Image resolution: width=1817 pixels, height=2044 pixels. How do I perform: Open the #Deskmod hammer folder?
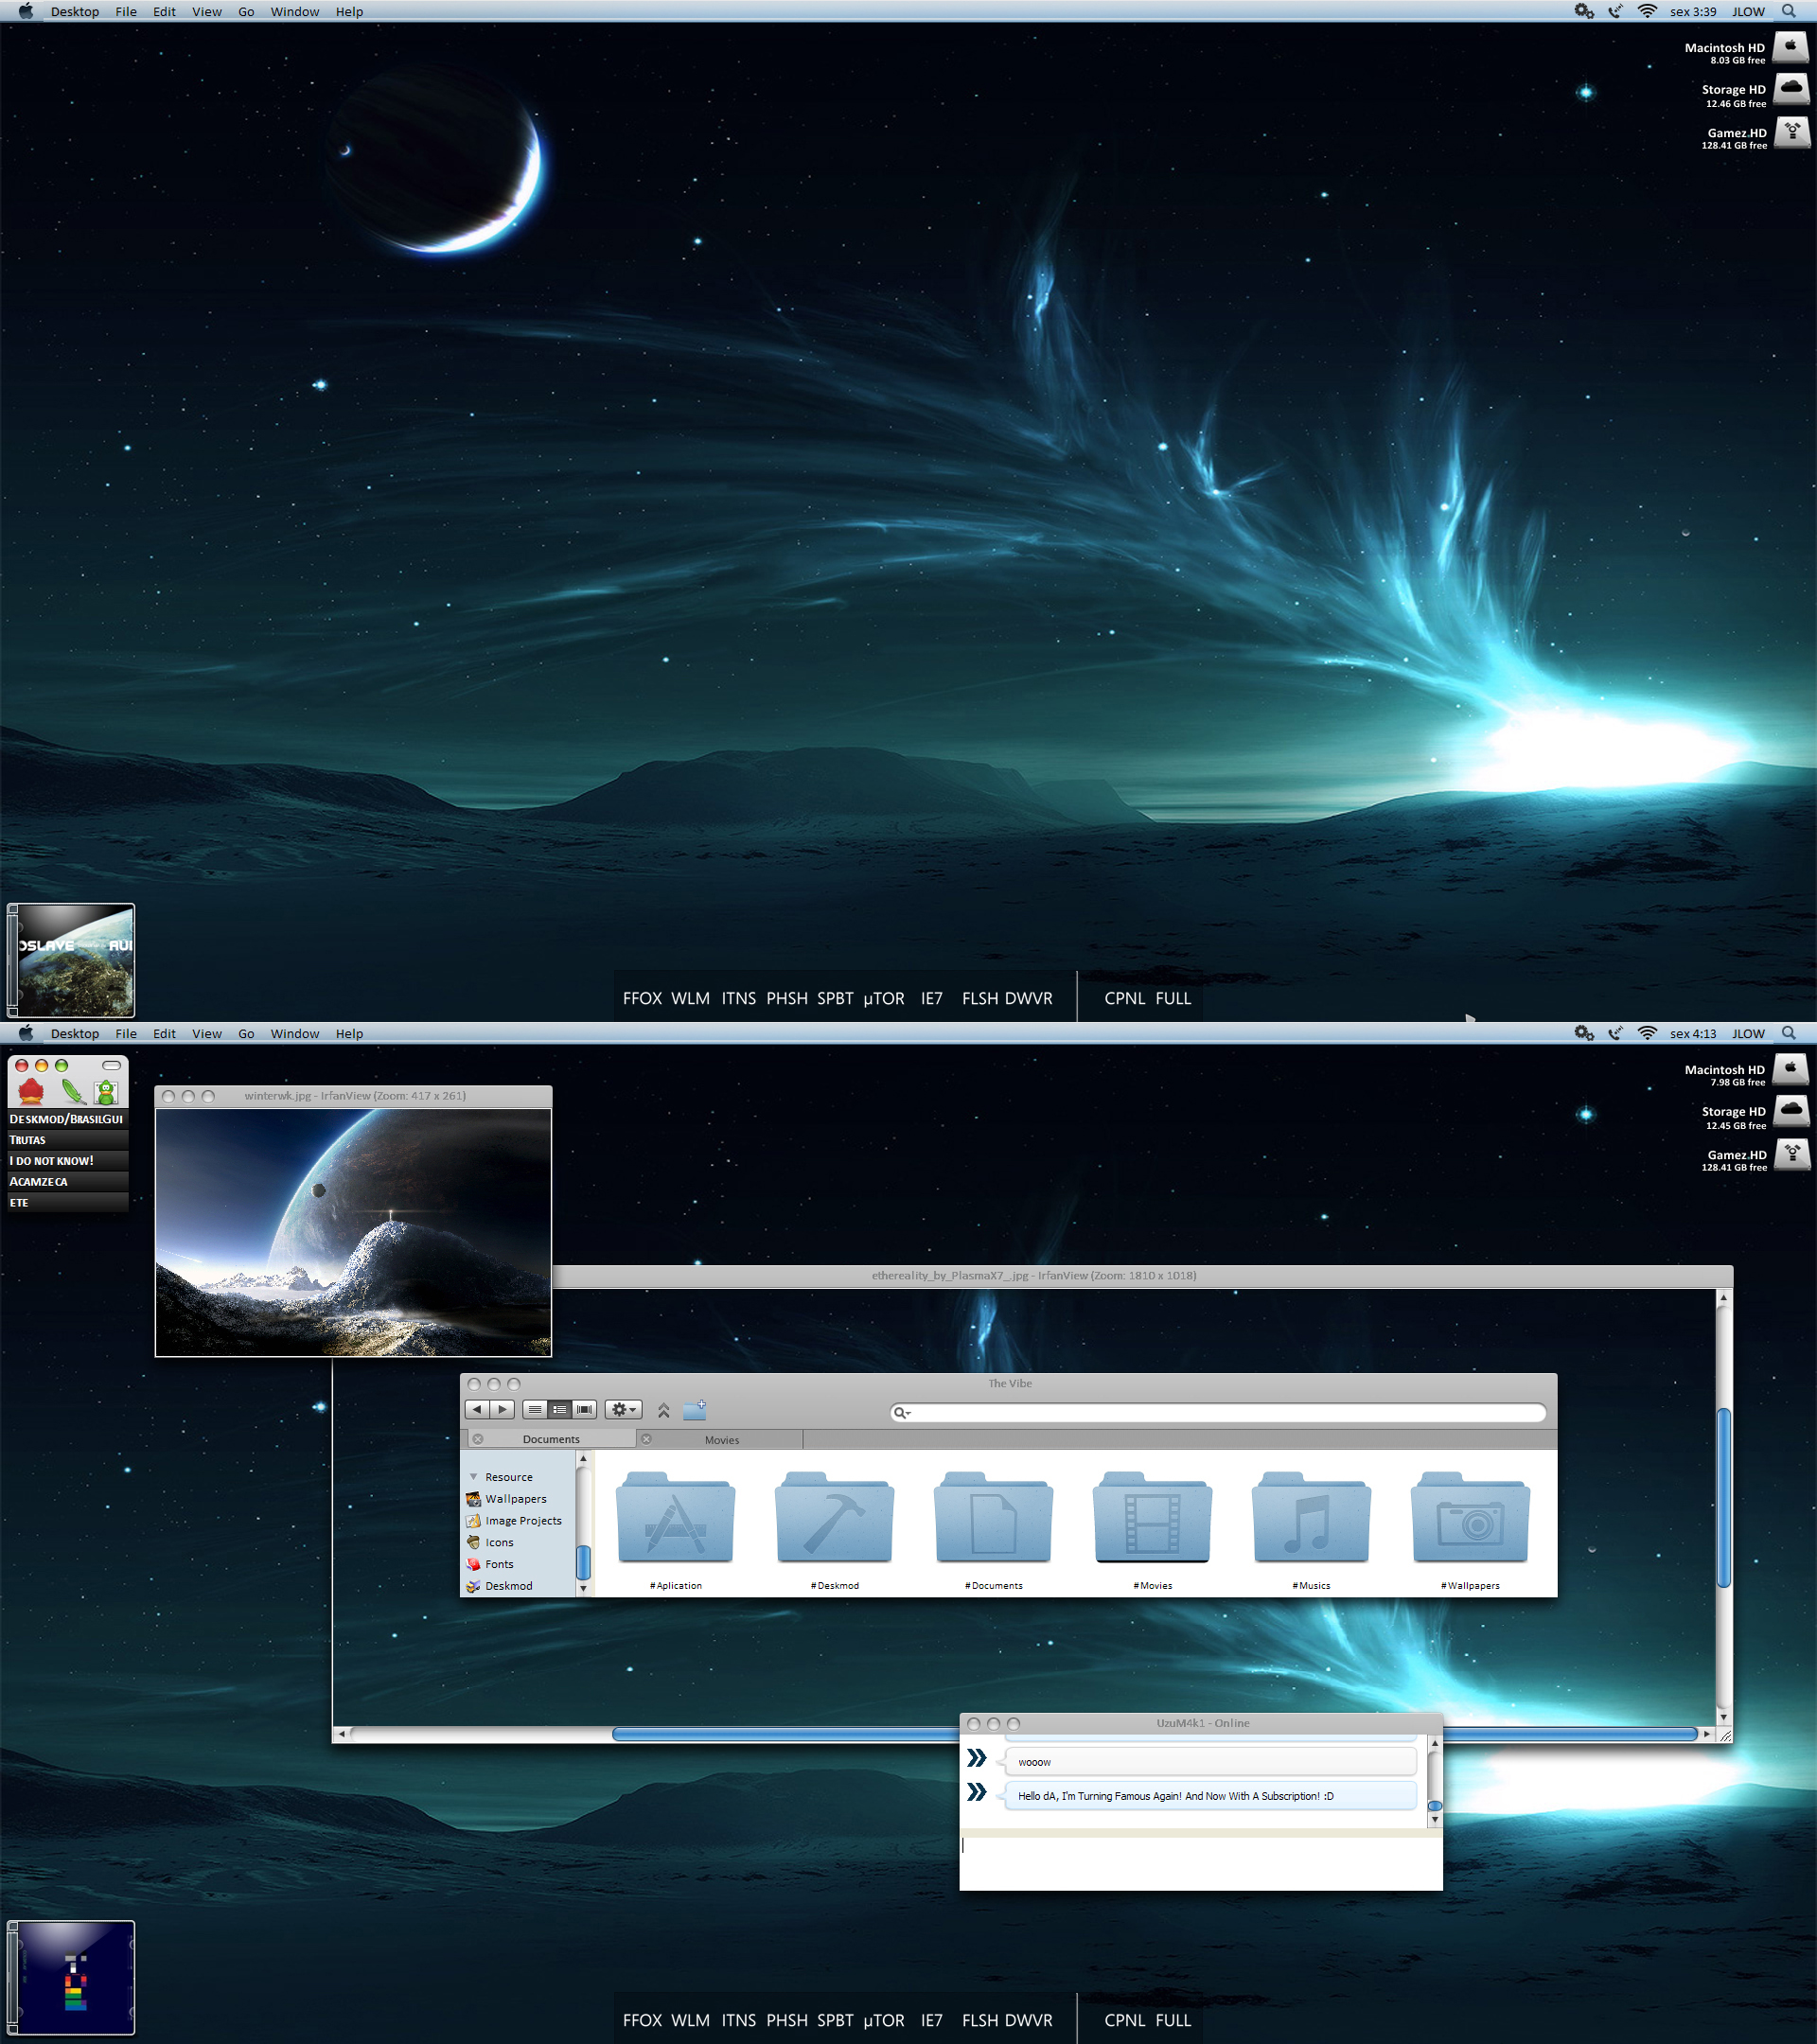(834, 1517)
